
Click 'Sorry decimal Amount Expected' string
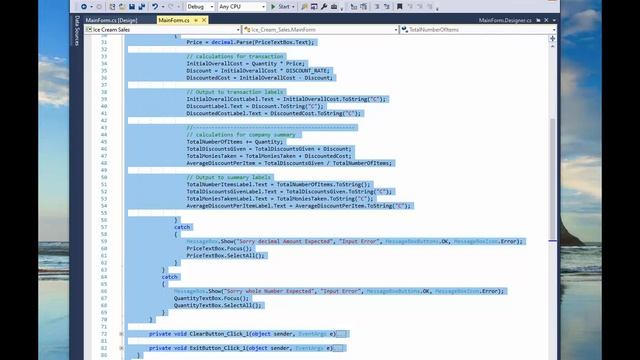pyautogui.click(x=284, y=241)
